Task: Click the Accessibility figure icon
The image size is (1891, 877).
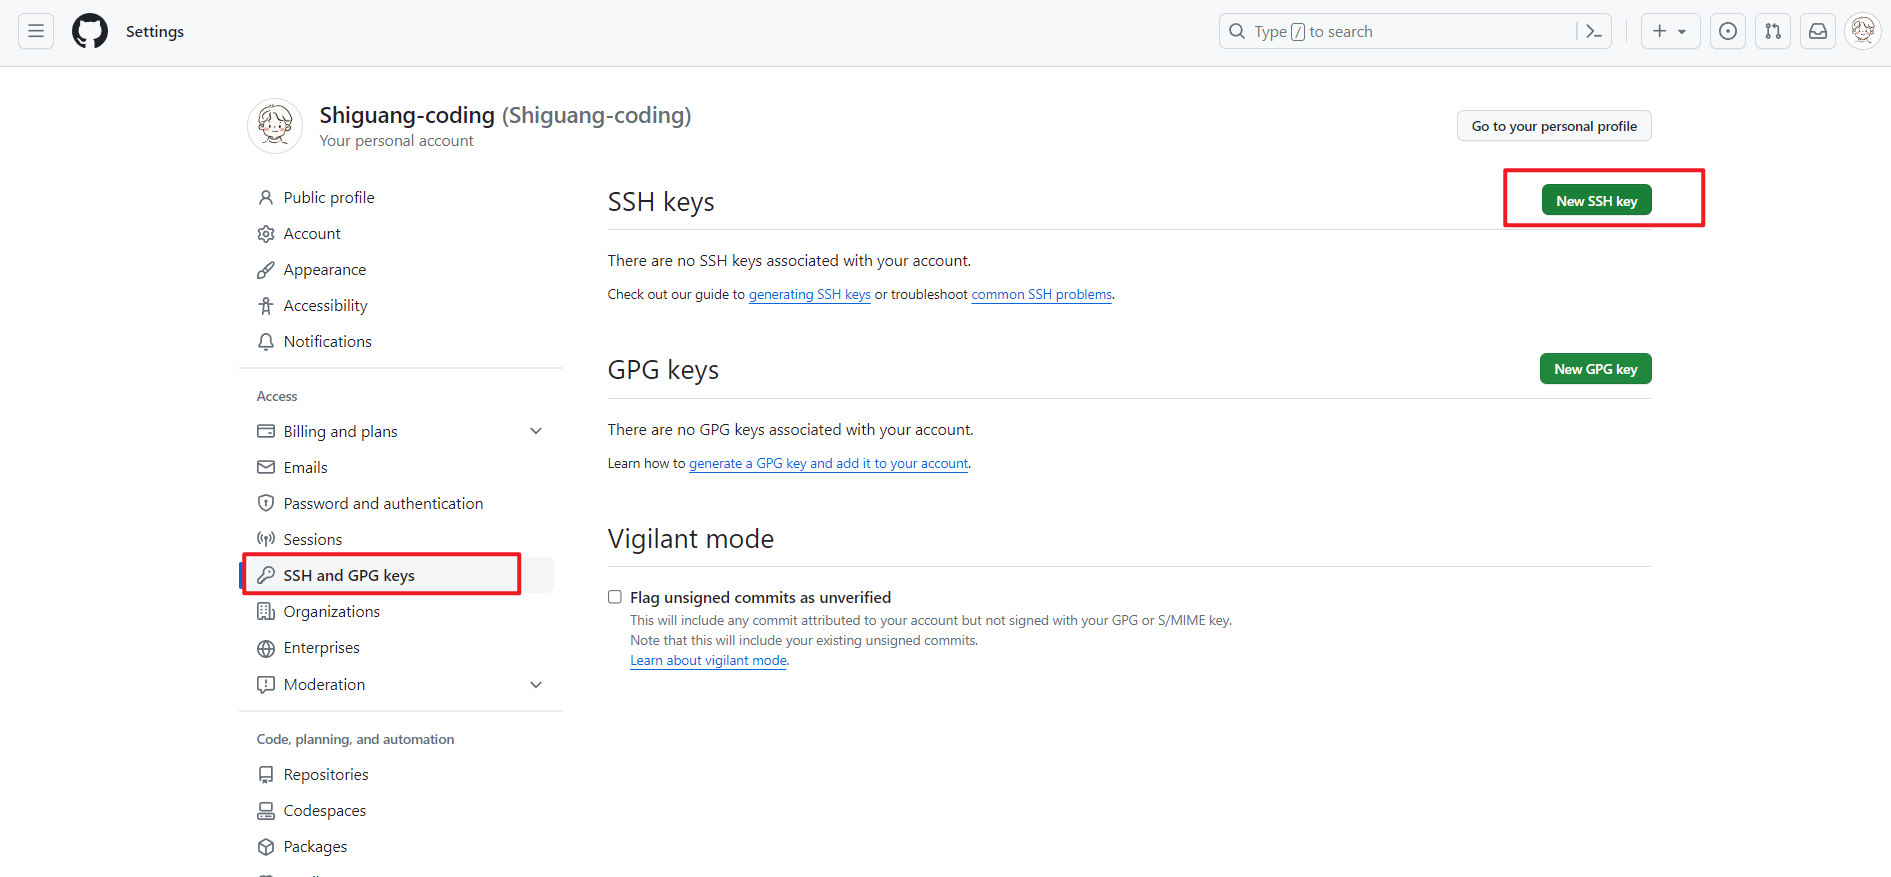Action: (x=266, y=306)
